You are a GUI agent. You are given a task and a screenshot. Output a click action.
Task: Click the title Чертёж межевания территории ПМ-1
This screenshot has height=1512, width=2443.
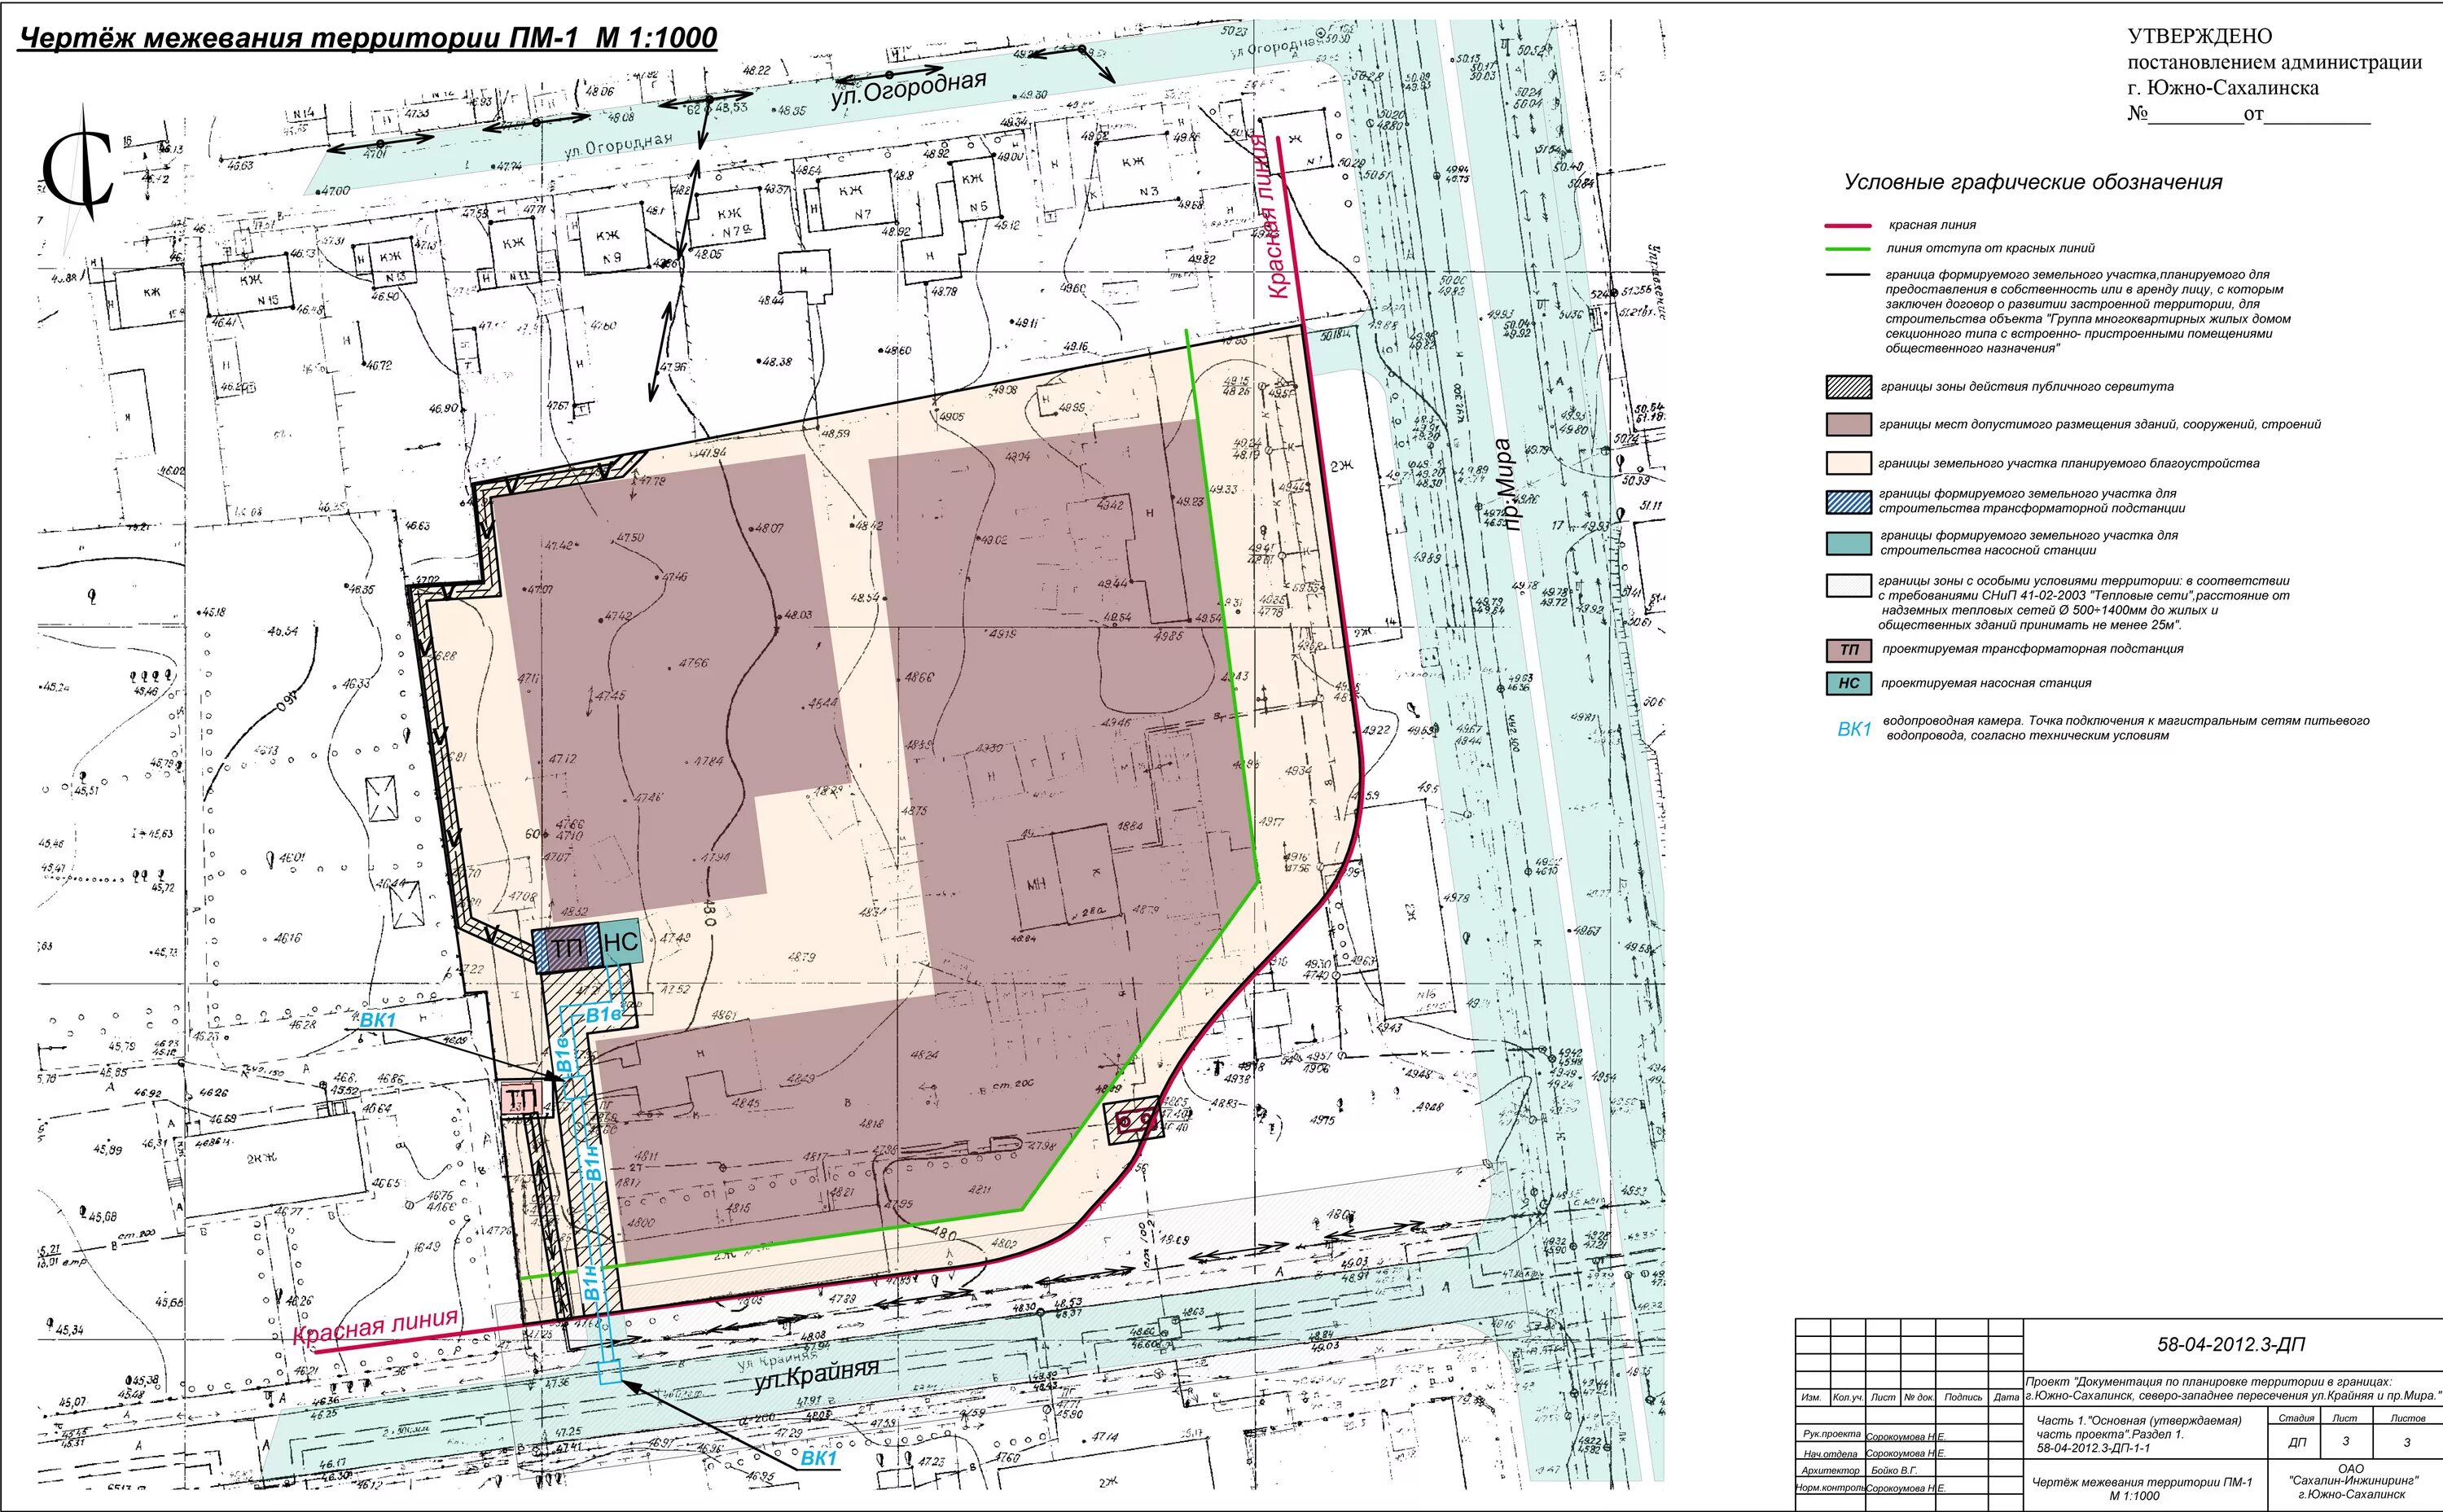(368, 39)
